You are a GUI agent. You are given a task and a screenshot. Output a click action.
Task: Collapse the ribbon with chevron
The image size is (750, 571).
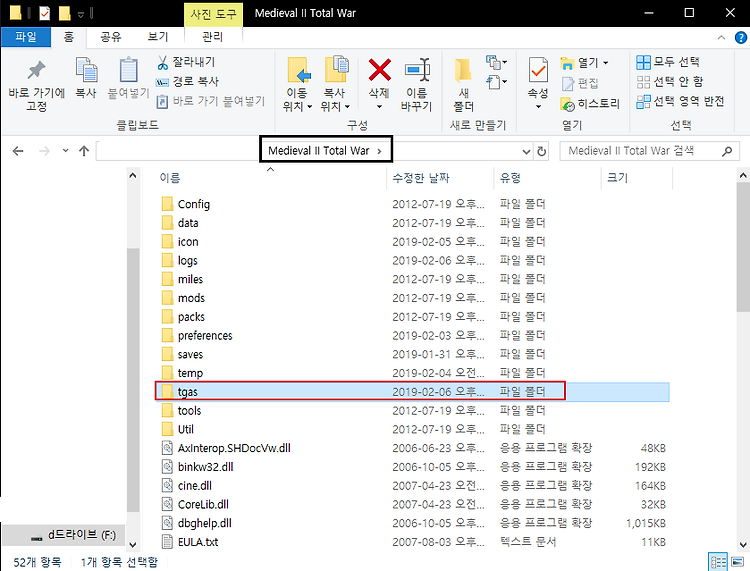[721, 37]
